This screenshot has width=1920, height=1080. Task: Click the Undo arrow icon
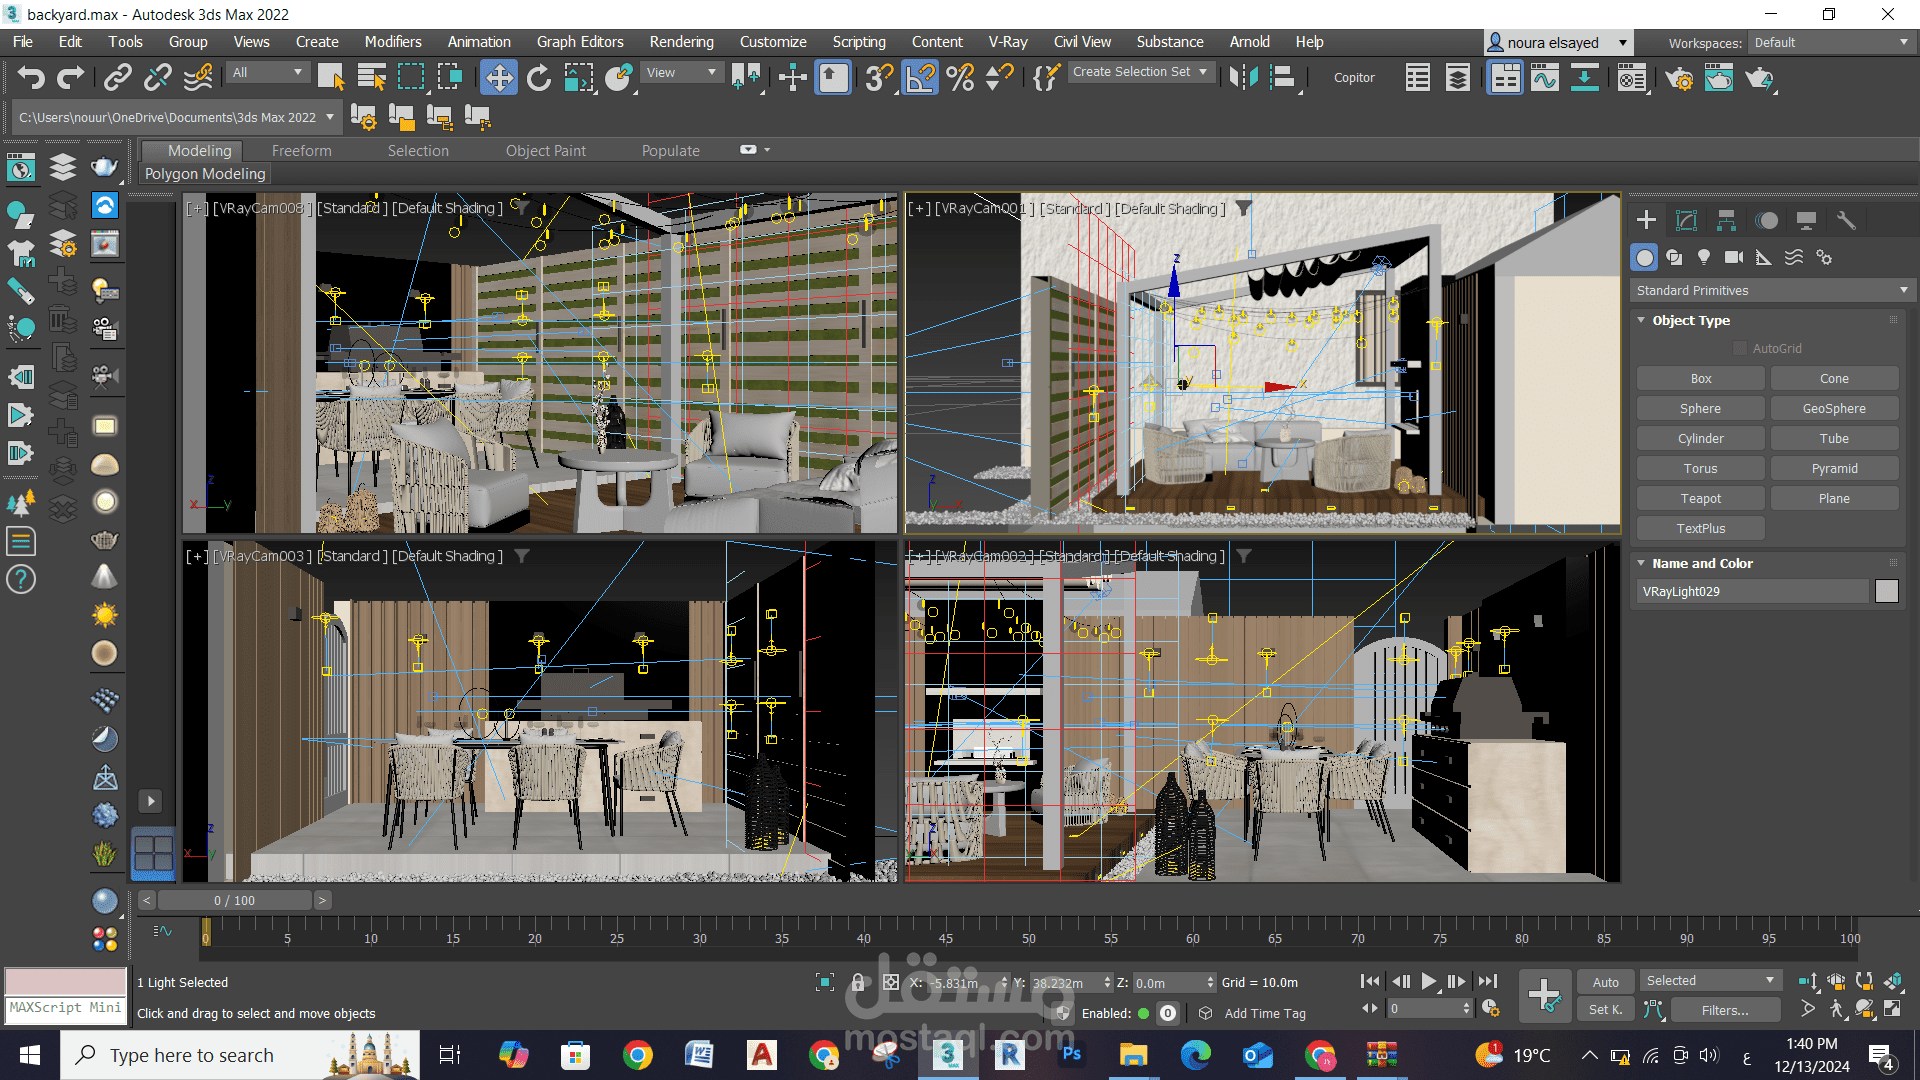click(x=31, y=78)
